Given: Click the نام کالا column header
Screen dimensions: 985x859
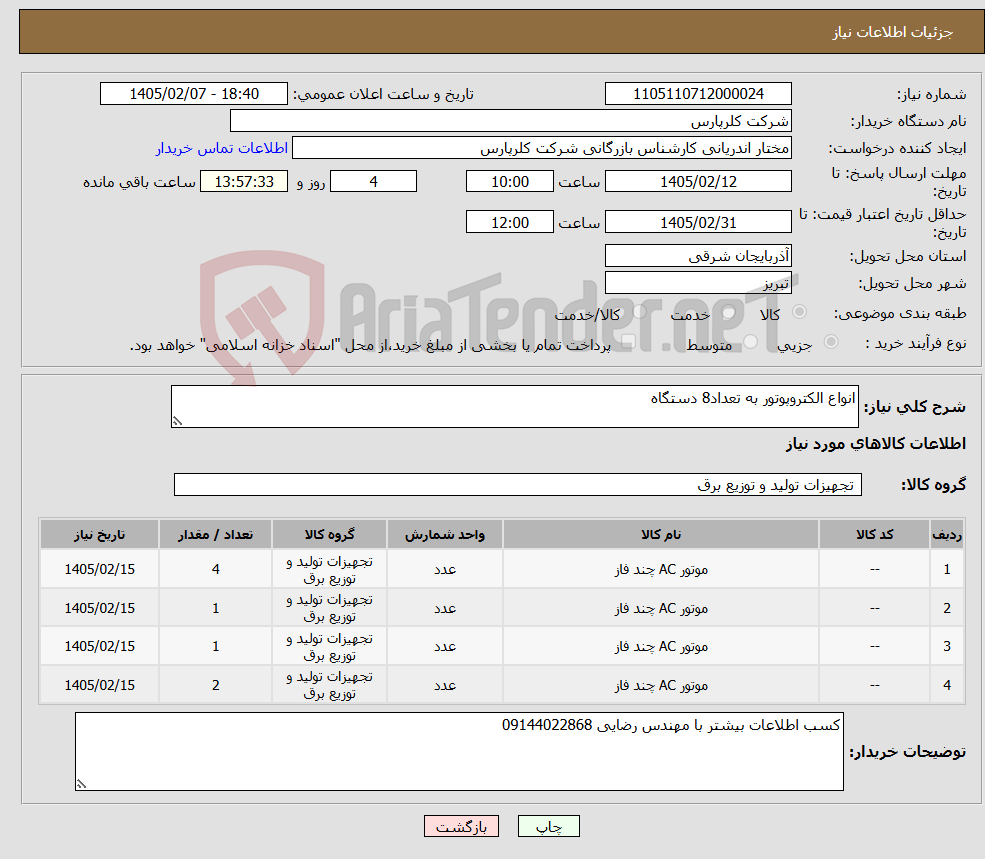Looking at the screenshot, I should (x=661, y=534).
